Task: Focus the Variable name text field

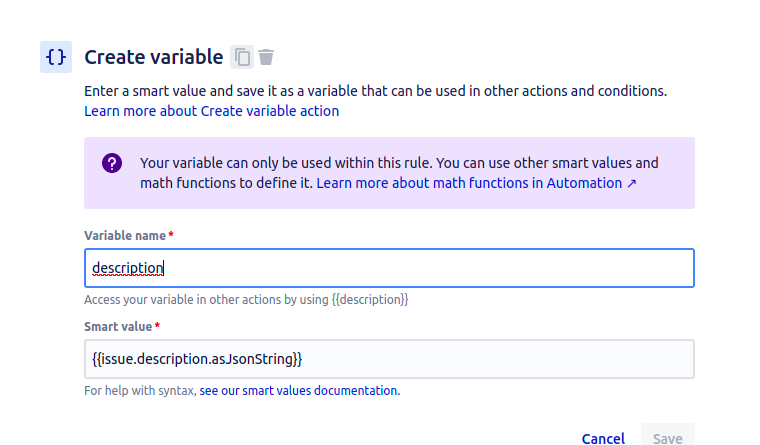Action: [x=389, y=268]
